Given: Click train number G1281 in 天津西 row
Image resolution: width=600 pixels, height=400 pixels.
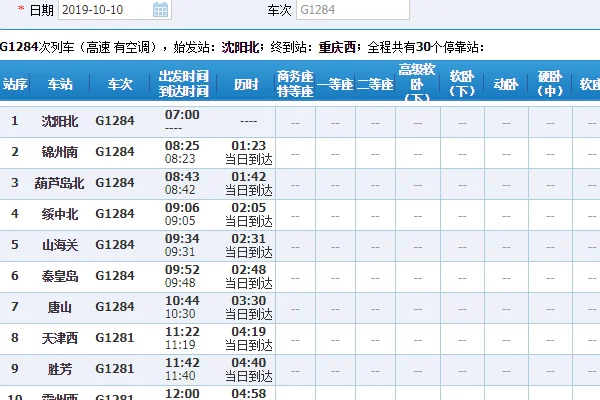Looking at the screenshot, I should (x=115, y=338).
